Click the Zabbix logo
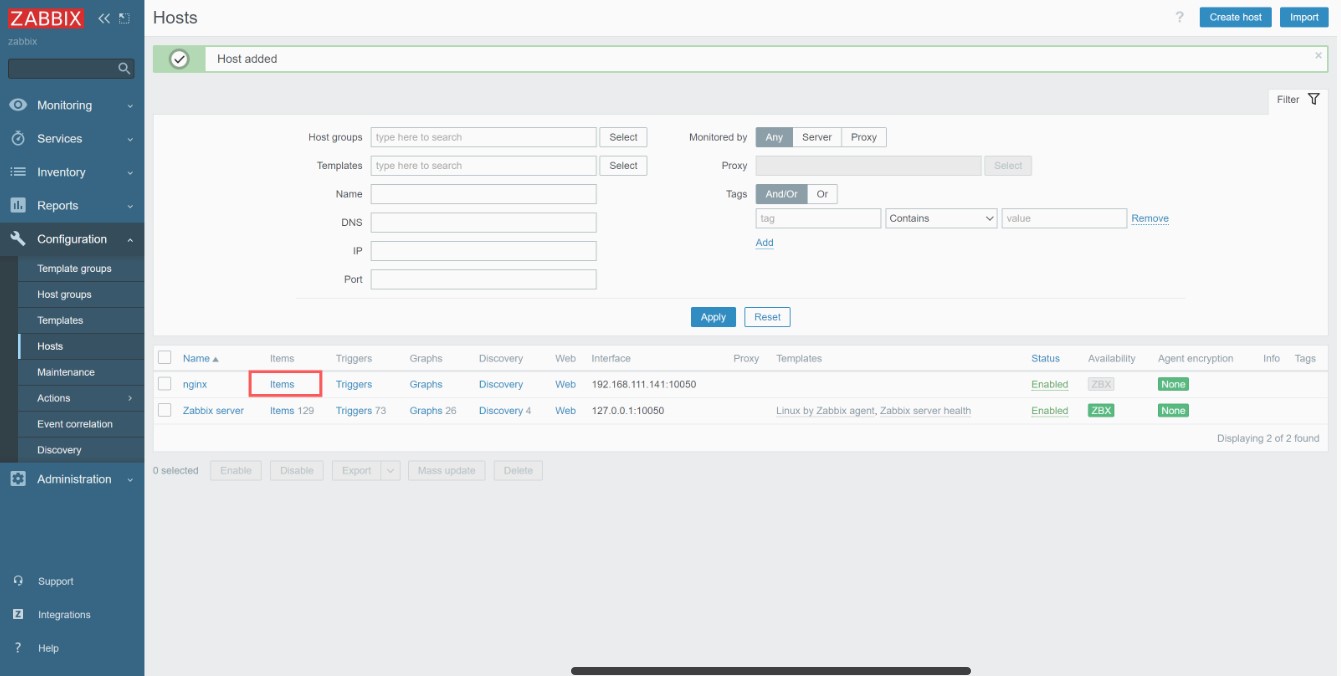Screen dimensions: 1341x676 [47, 18]
